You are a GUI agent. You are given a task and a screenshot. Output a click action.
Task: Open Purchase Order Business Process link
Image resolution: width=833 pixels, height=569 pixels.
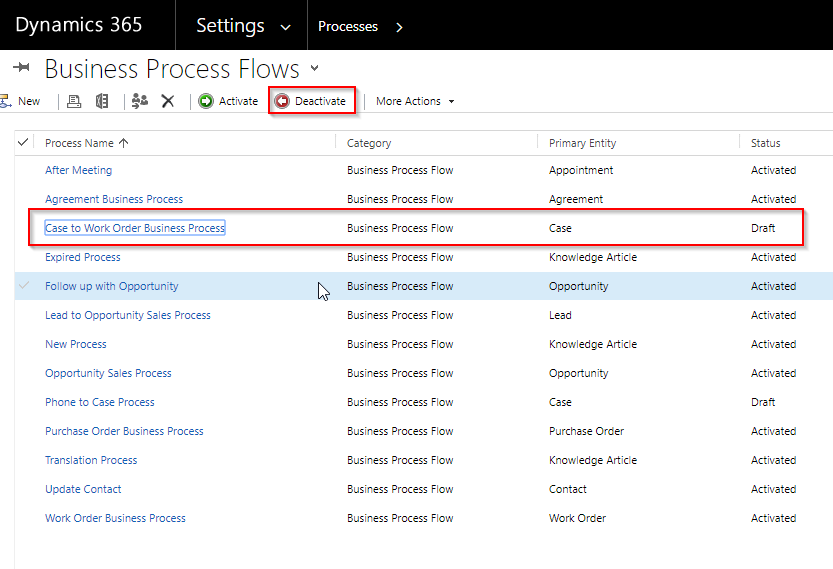pyautogui.click(x=124, y=431)
